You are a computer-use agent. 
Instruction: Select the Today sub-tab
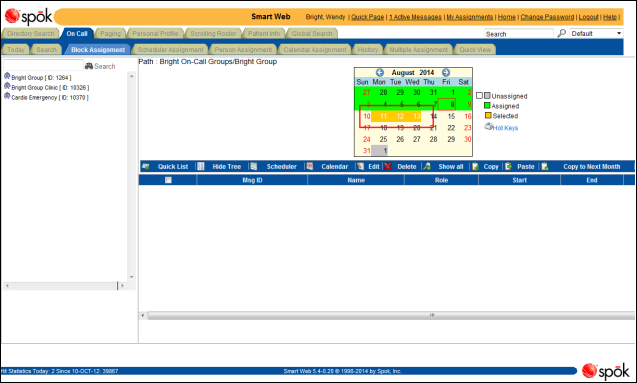(x=16, y=50)
